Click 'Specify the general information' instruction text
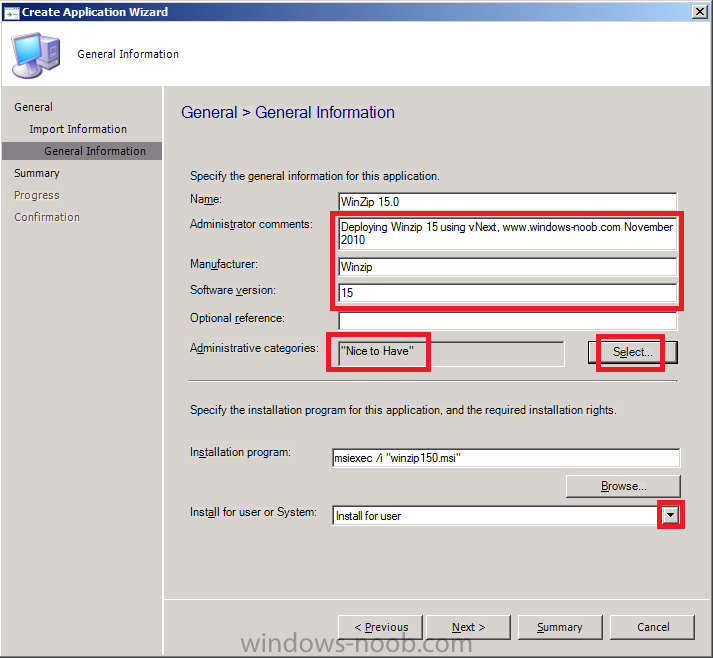 point(315,176)
